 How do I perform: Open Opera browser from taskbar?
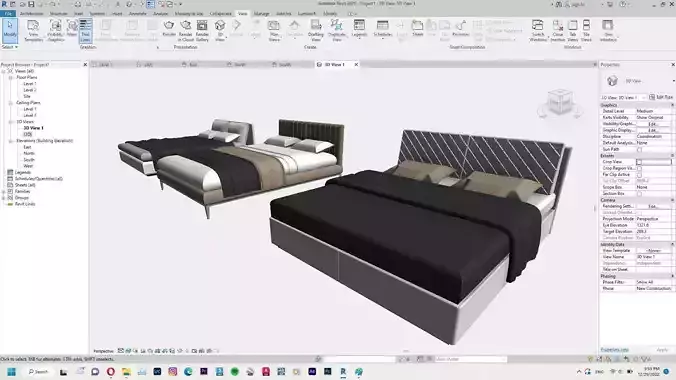(x=110, y=371)
